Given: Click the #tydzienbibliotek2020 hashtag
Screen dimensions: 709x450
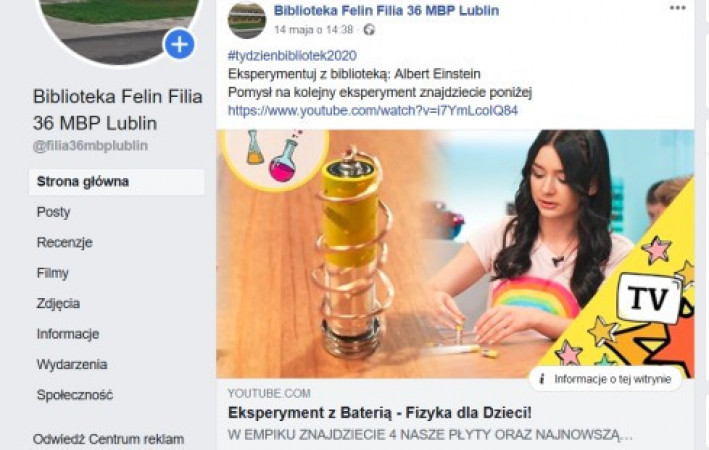Looking at the screenshot, I should click(x=292, y=56).
